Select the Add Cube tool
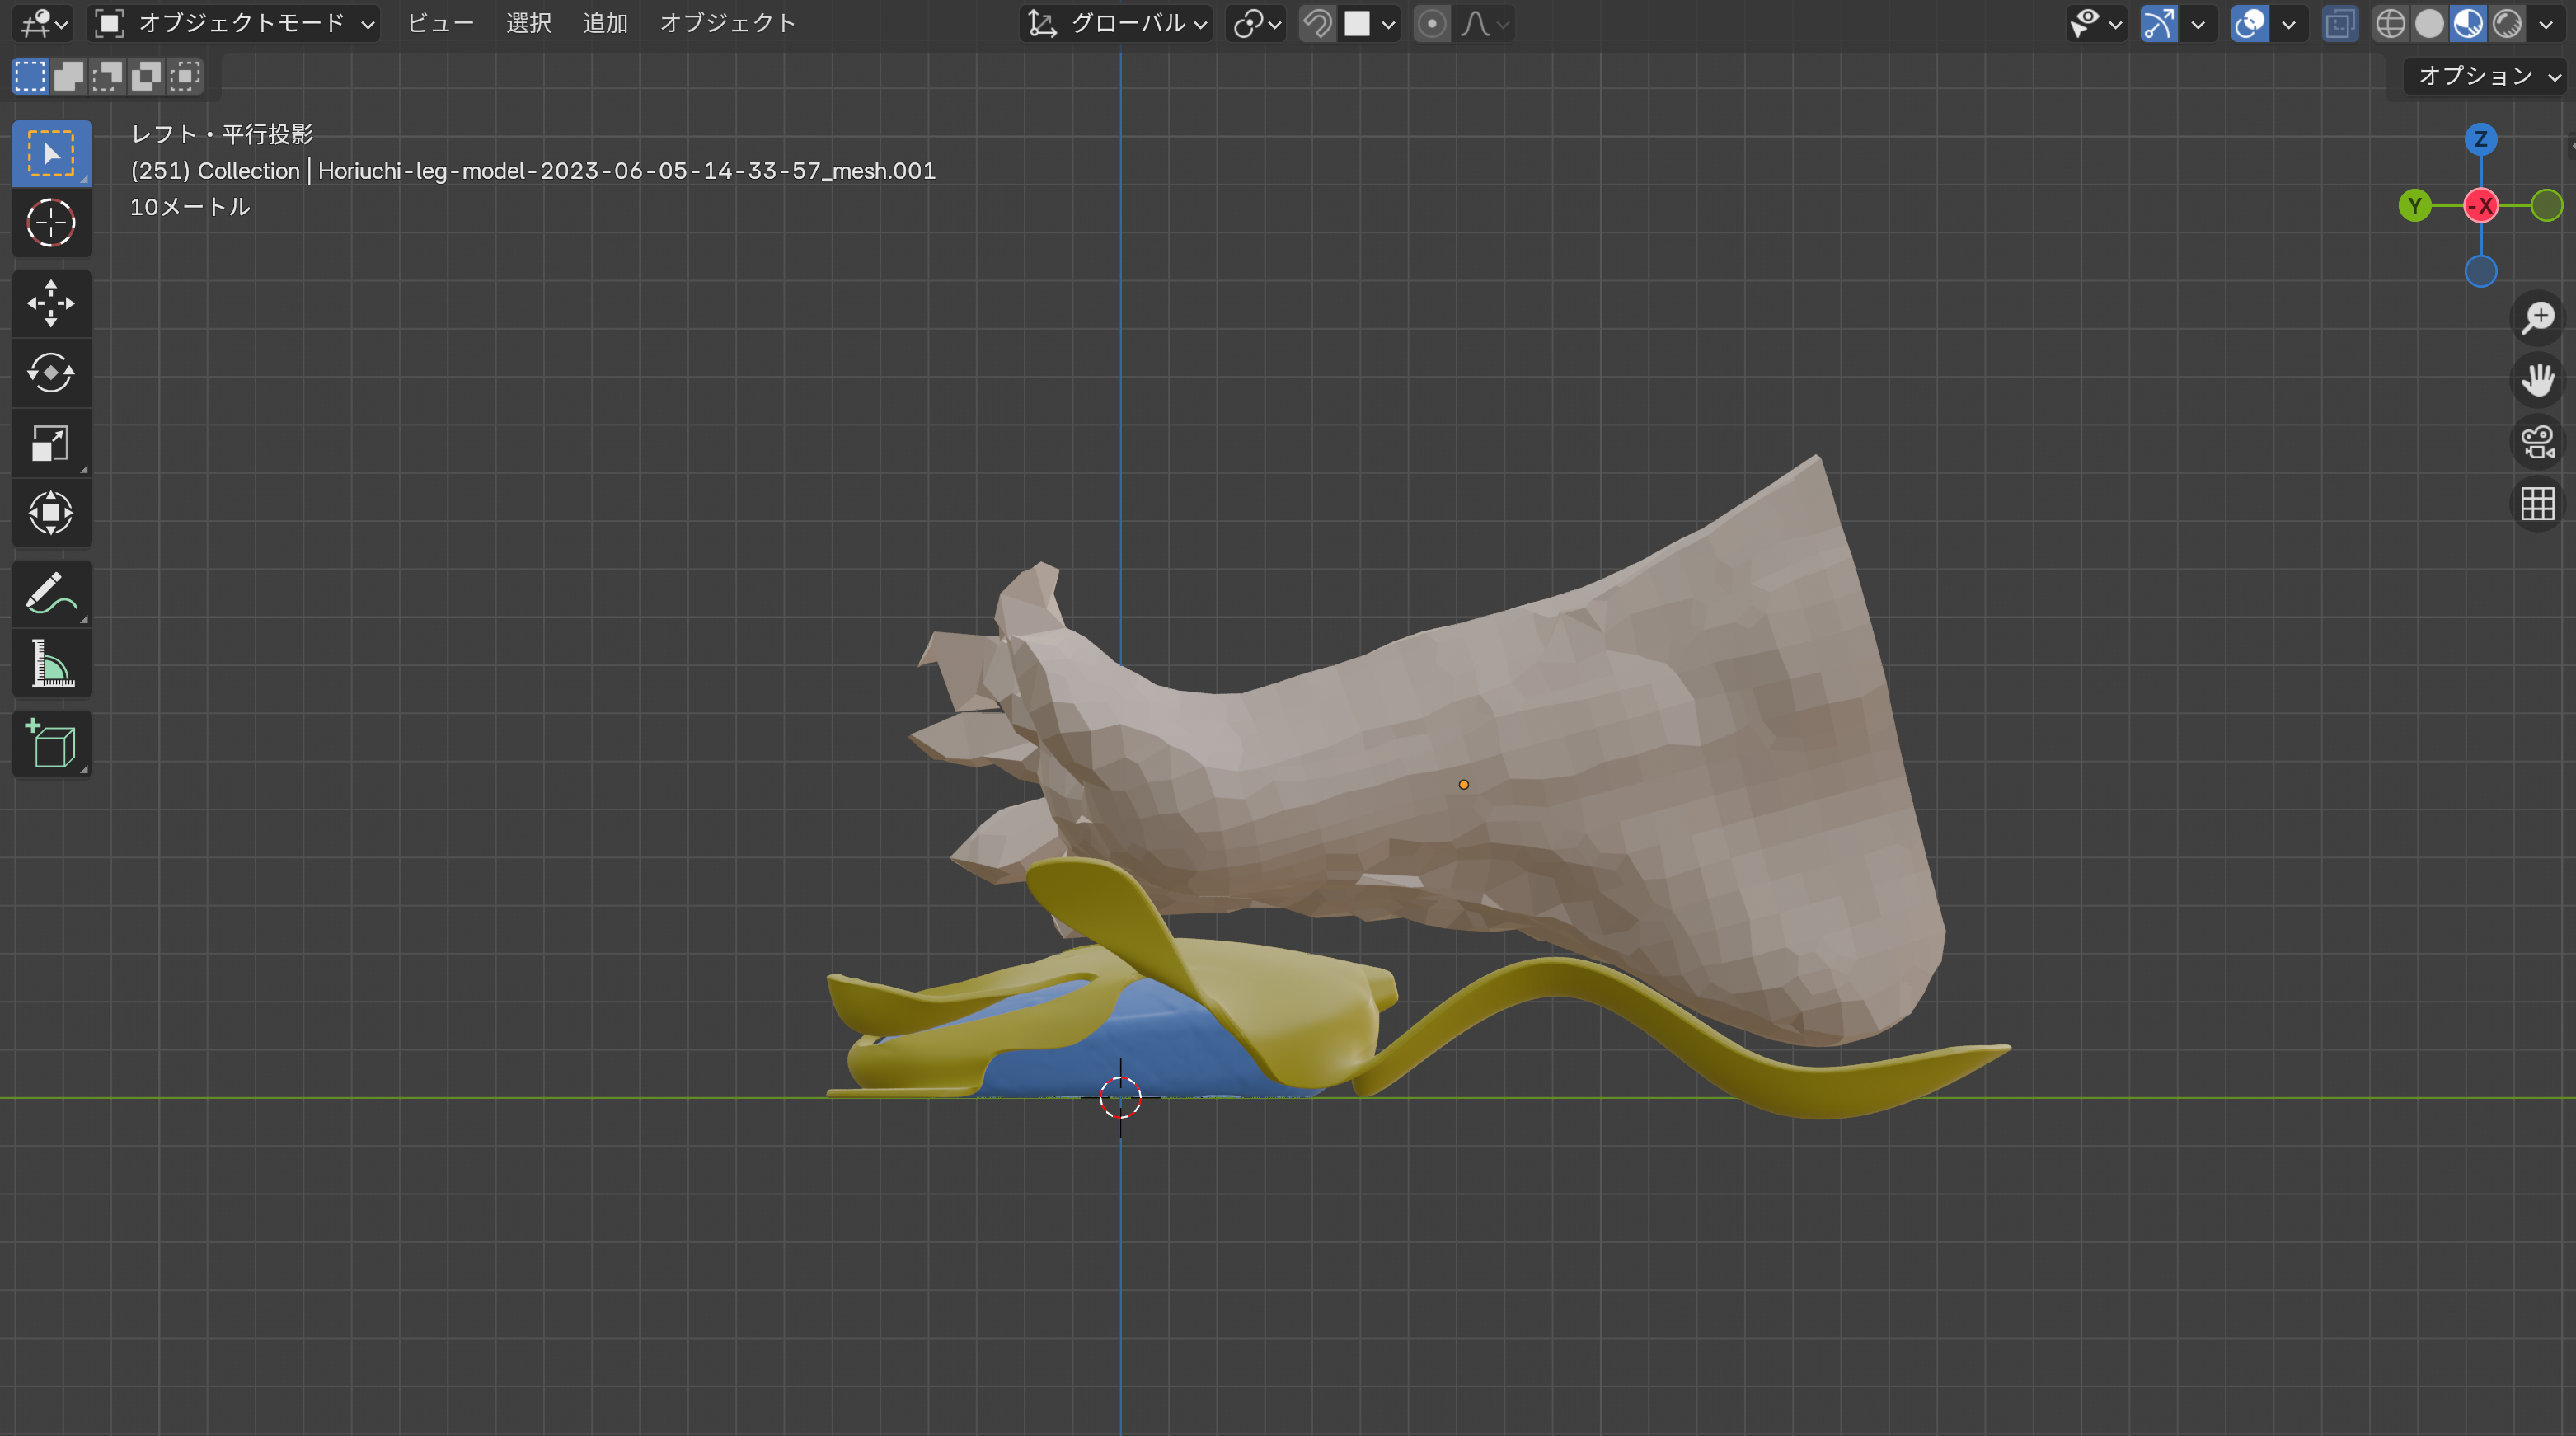2576x1436 pixels. click(51, 744)
